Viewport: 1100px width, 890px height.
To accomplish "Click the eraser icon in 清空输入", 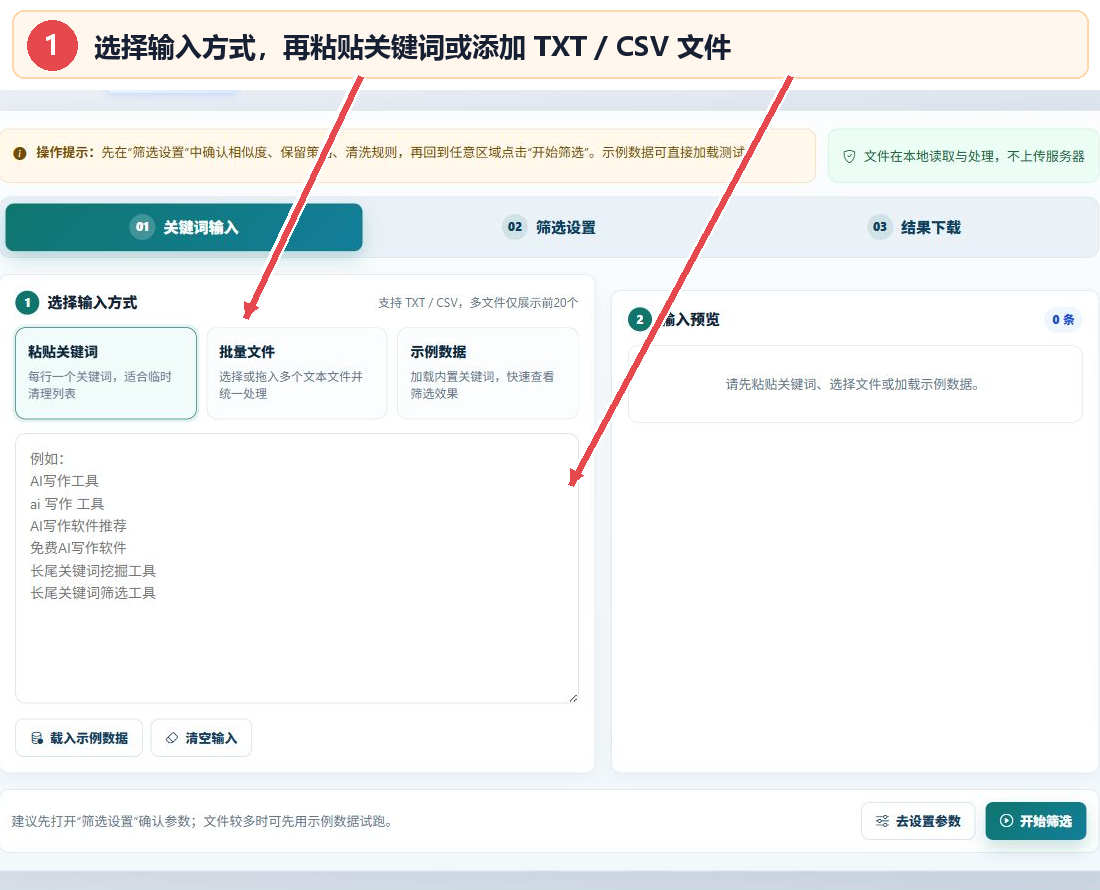I will click(x=172, y=738).
